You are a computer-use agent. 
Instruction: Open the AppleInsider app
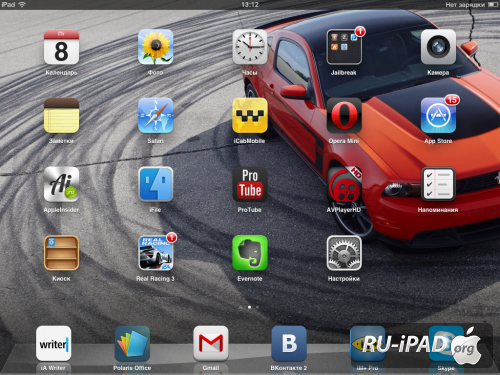tap(61, 184)
